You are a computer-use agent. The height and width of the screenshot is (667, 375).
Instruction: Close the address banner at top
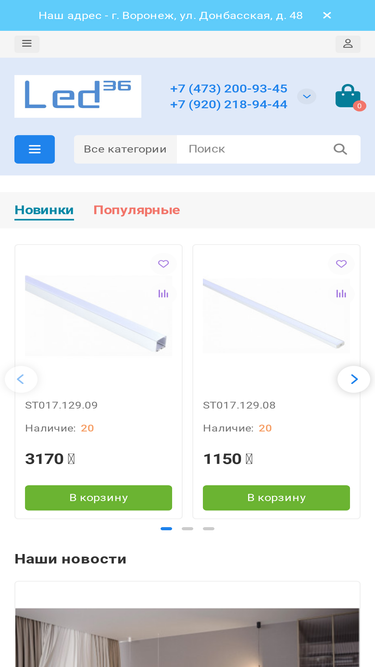327,15
